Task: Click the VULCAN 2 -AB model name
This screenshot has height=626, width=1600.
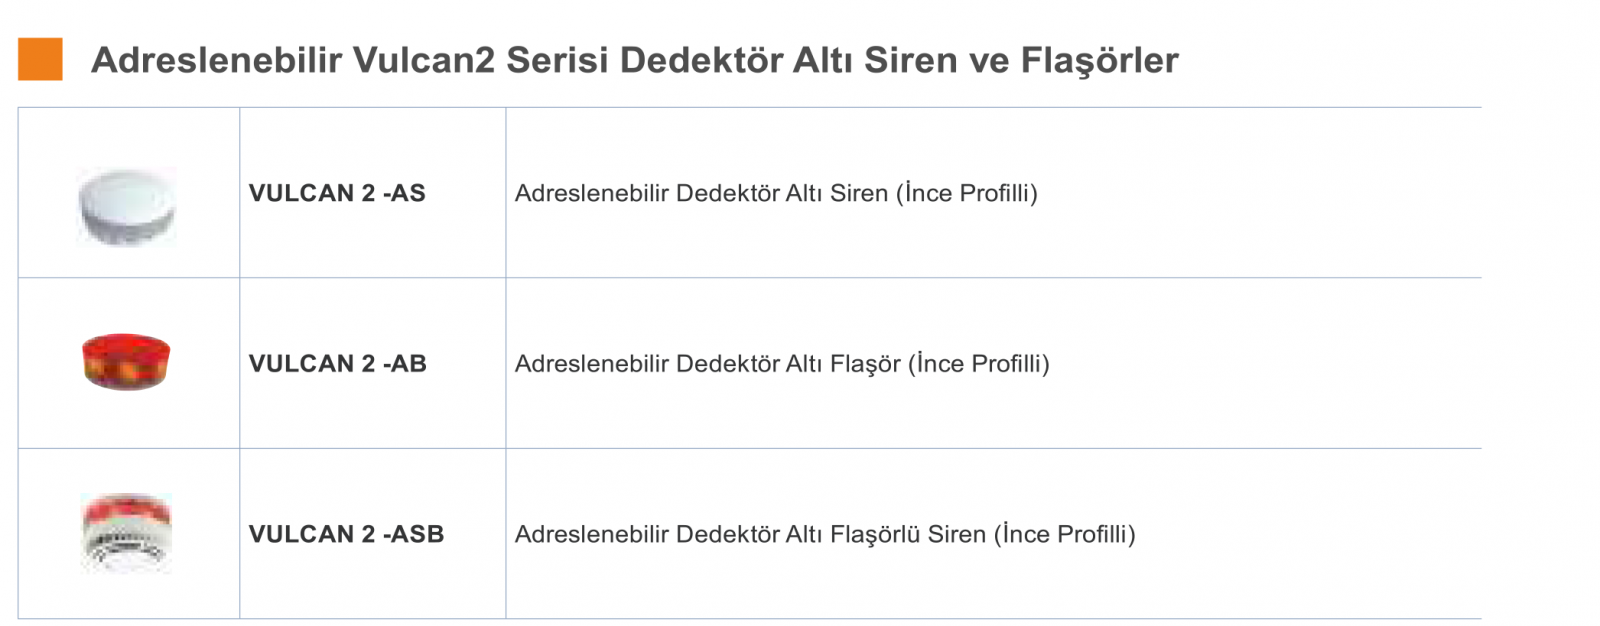Action: click(x=338, y=364)
